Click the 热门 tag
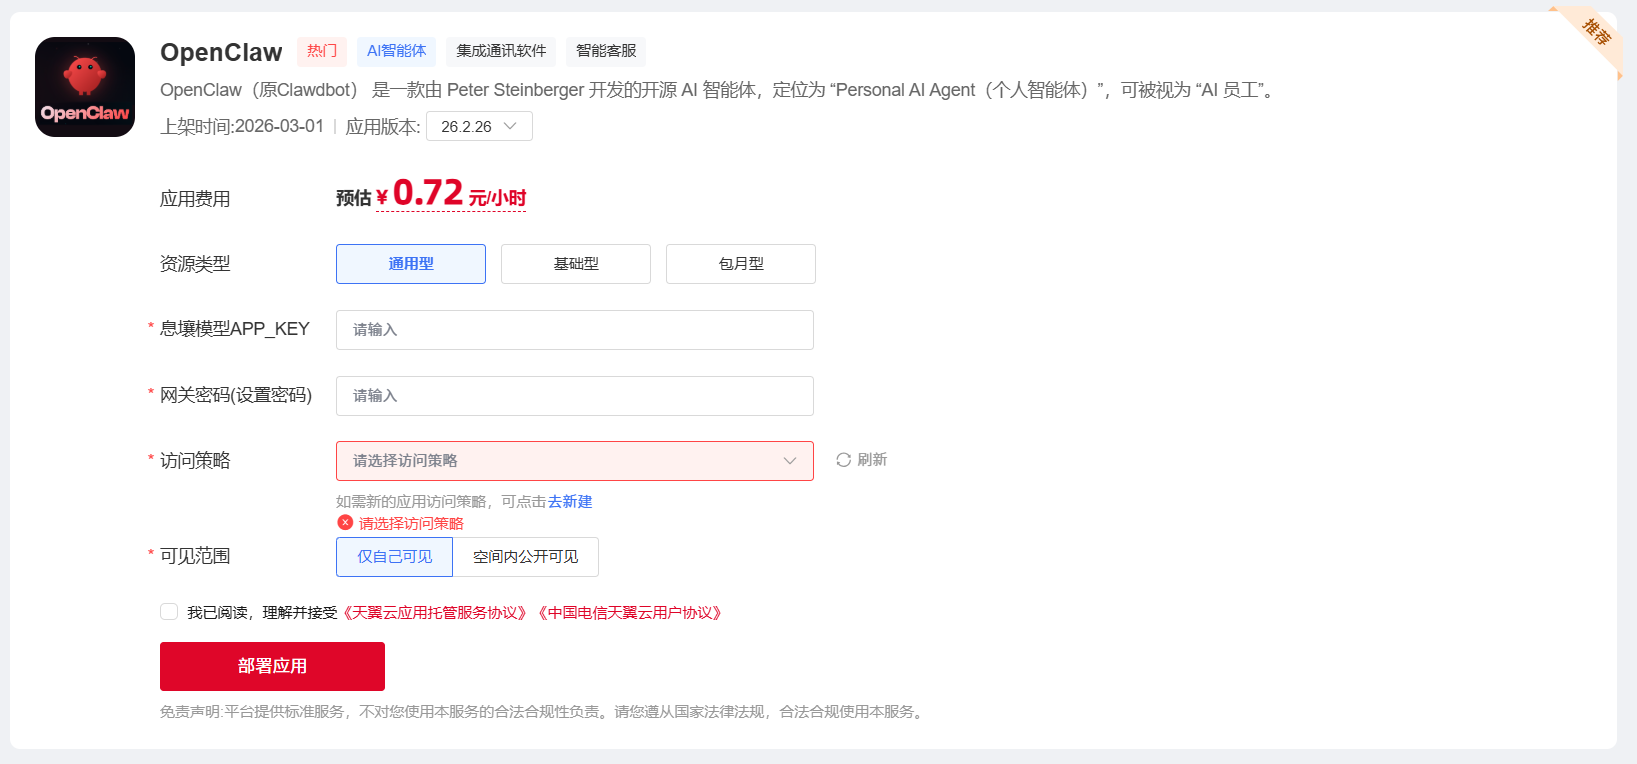The image size is (1637, 764). click(322, 51)
